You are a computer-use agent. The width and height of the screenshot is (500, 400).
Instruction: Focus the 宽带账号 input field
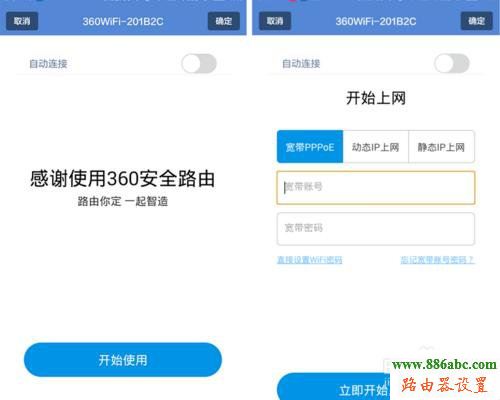tap(376, 187)
